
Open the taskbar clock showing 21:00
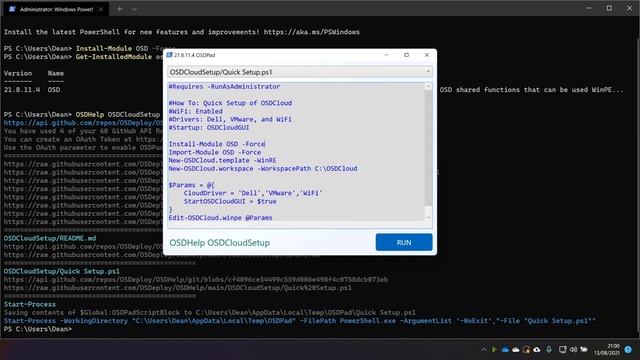click(607, 349)
